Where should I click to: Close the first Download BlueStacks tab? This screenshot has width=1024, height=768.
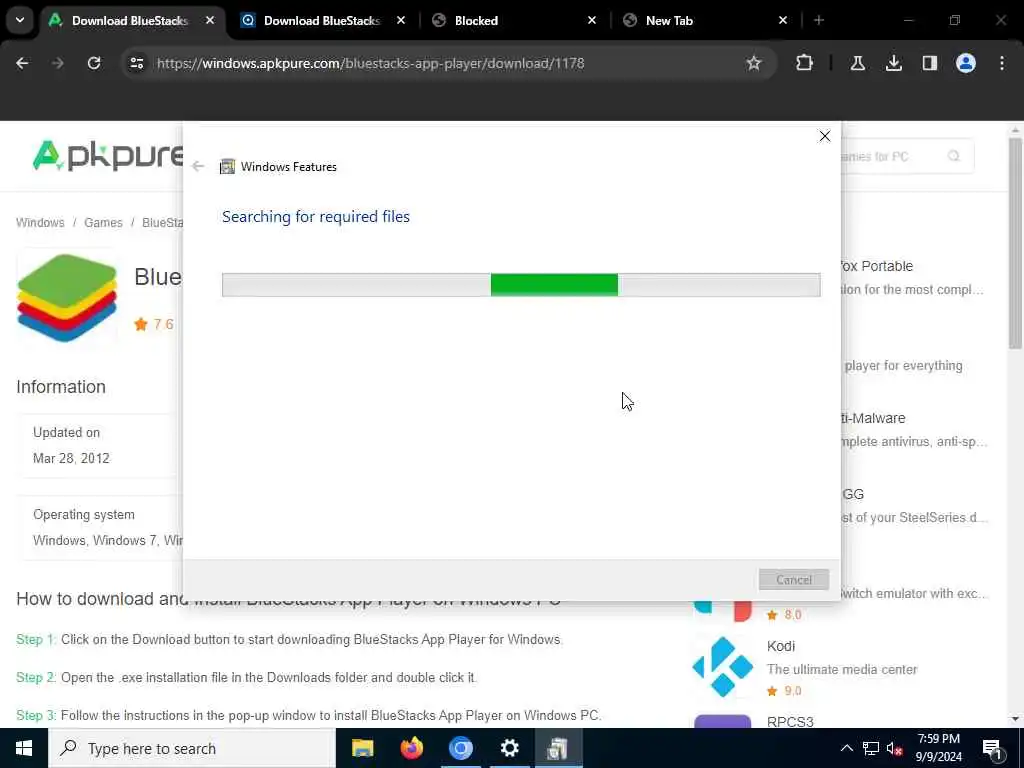point(210,20)
